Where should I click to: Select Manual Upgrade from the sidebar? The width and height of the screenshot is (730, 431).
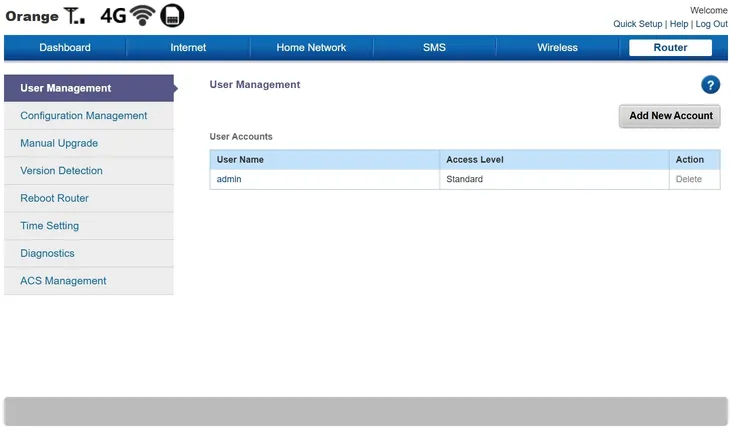click(59, 144)
